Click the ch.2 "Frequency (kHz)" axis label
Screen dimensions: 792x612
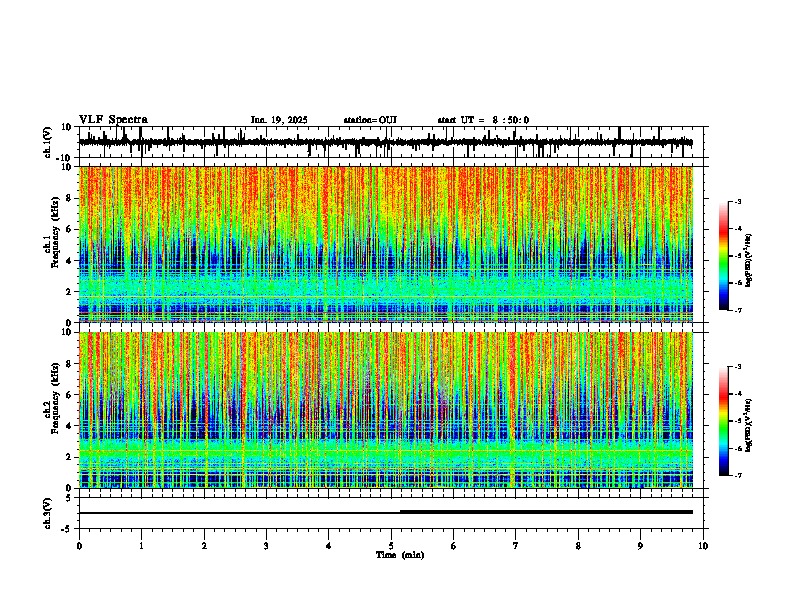coord(56,398)
